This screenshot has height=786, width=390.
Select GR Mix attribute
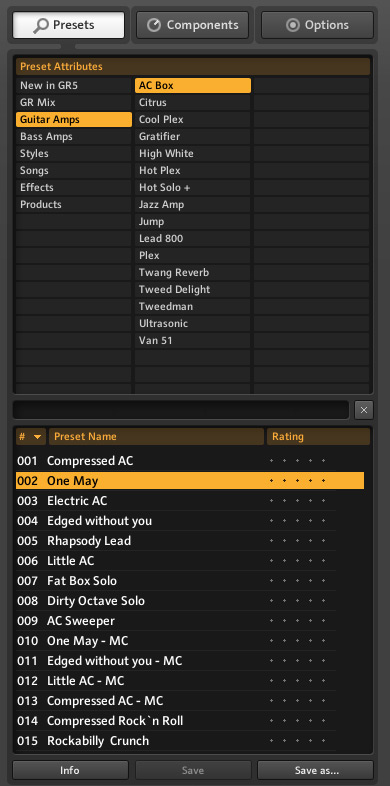point(74,103)
